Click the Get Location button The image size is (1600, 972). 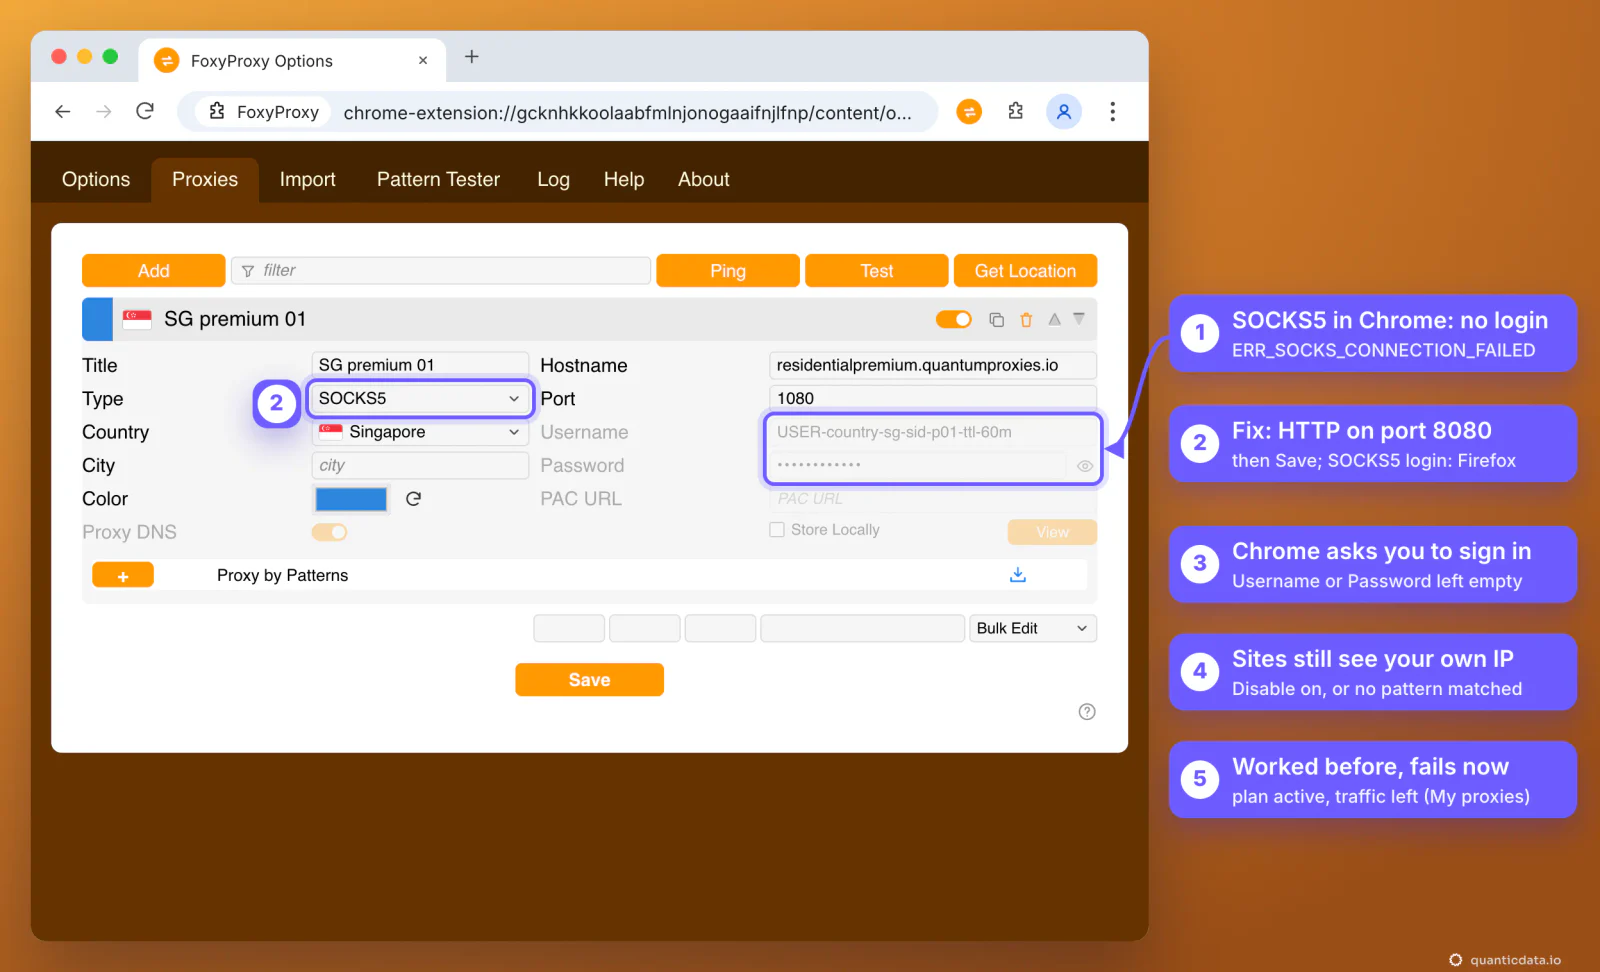(1025, 271)
